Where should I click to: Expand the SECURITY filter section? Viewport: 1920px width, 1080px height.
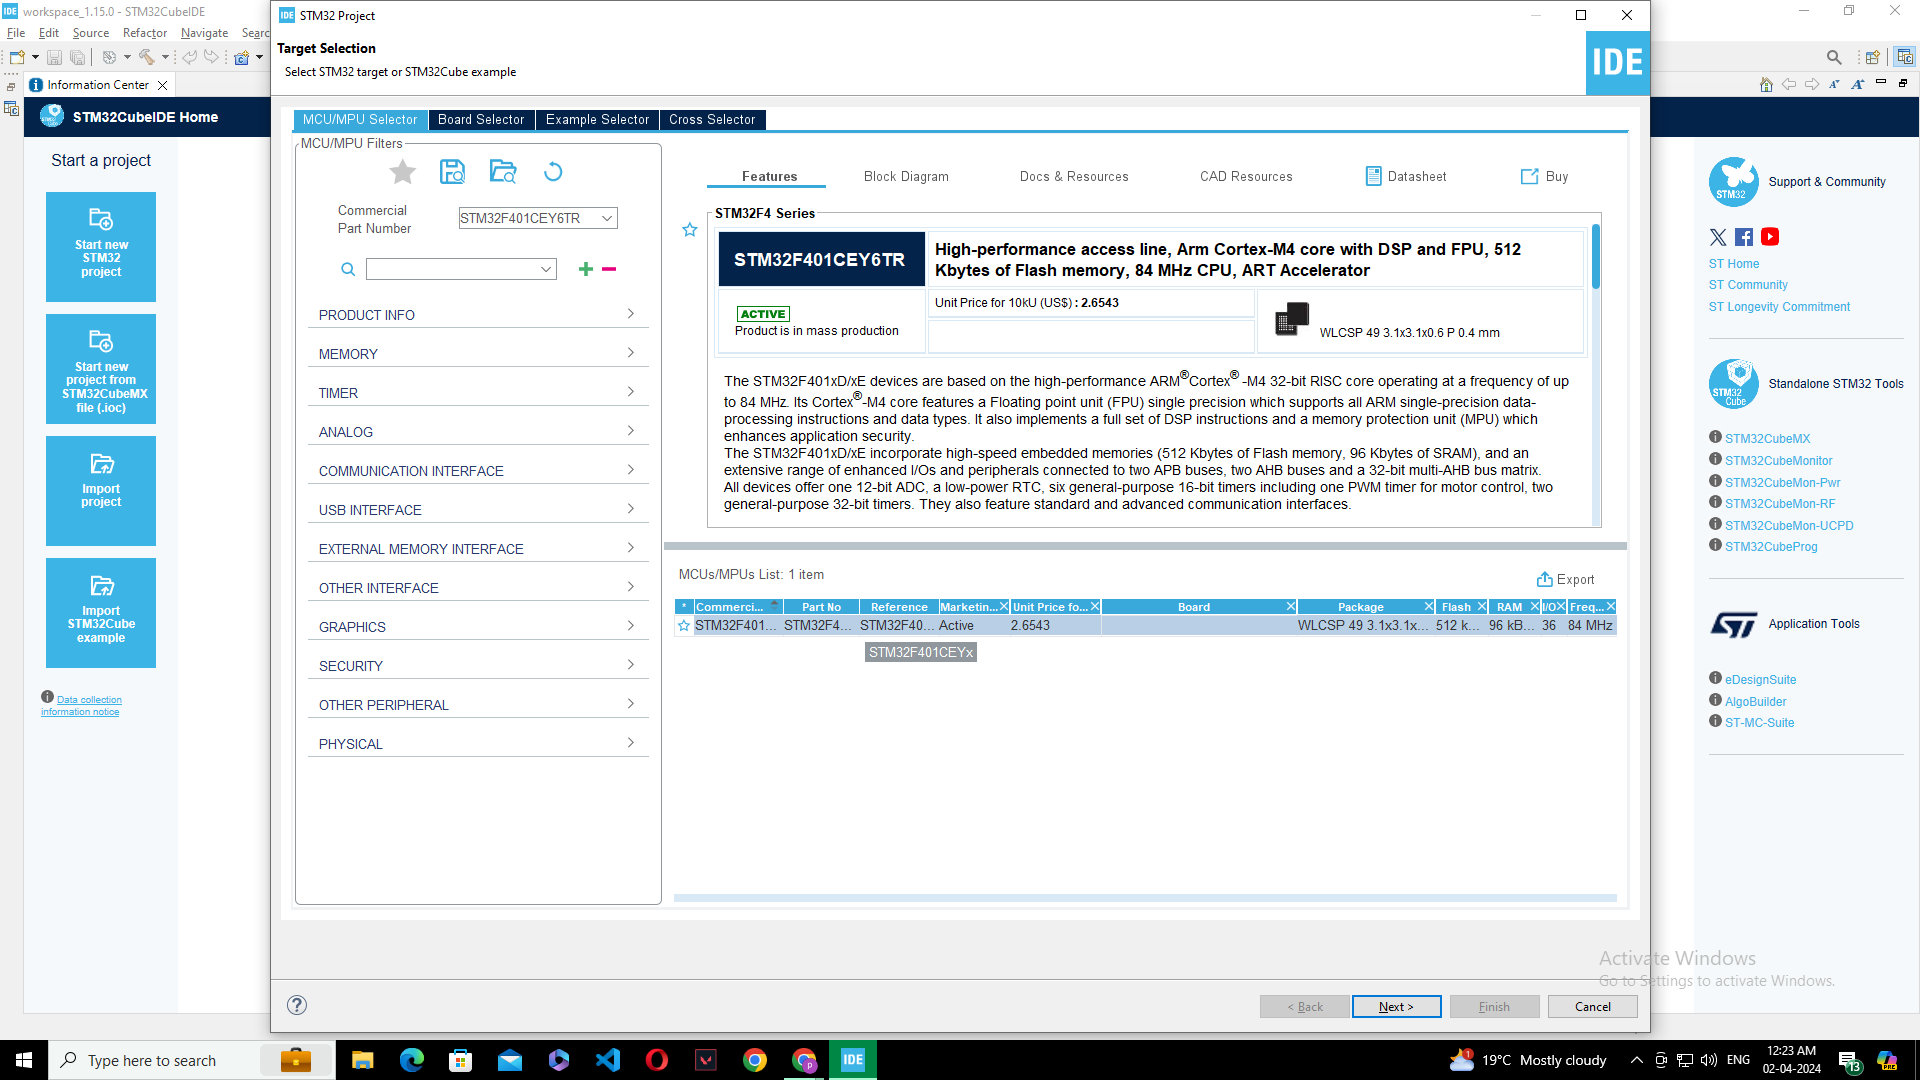[478, 666]
